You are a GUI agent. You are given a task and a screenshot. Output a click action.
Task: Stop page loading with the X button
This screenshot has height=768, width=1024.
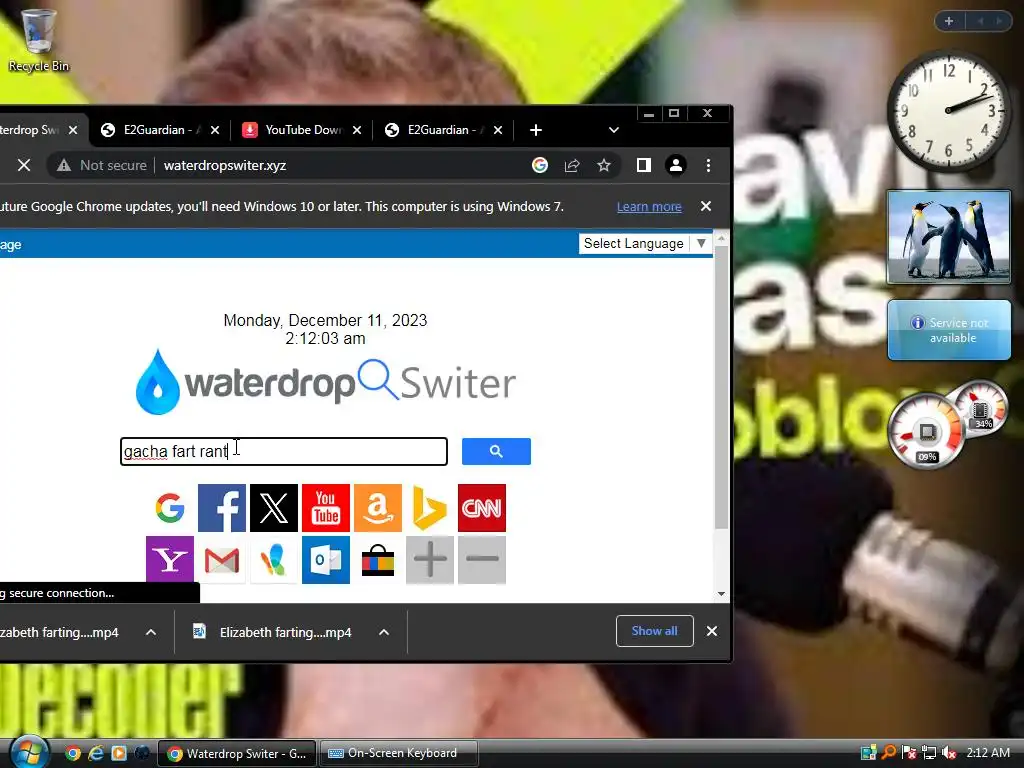[x=24, y=165]
